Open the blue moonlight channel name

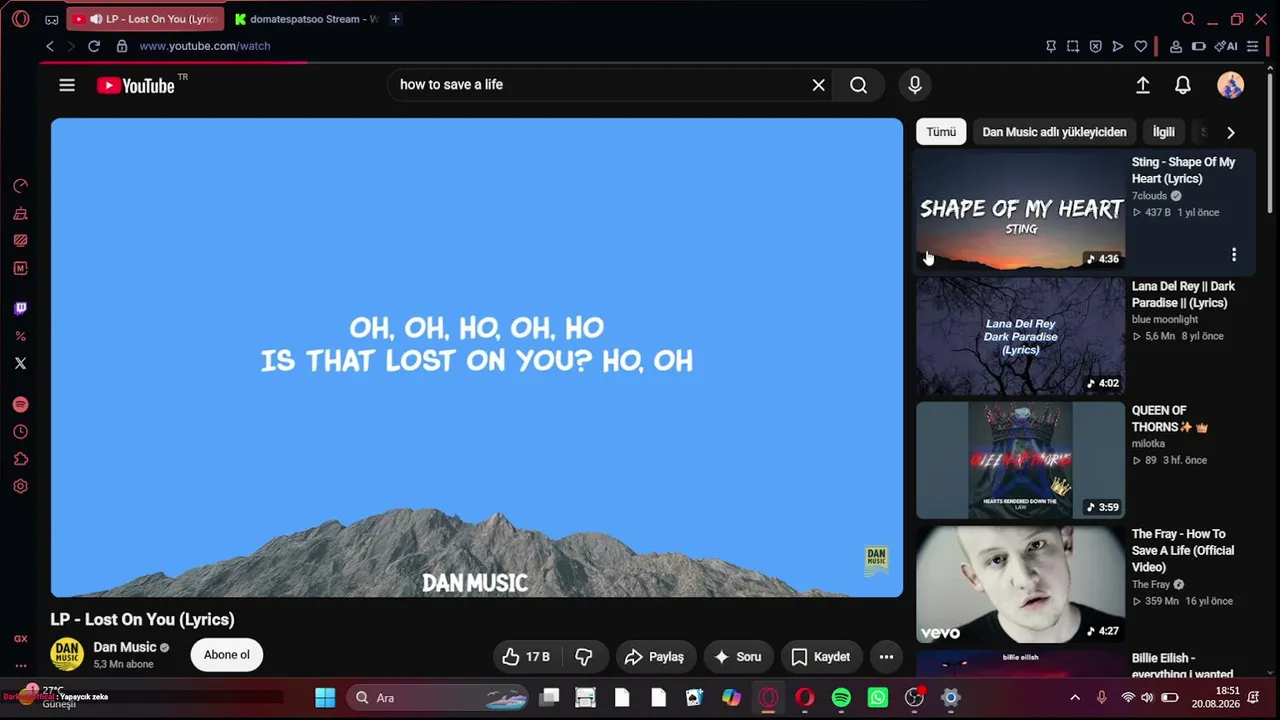(x=1165, y=320)
